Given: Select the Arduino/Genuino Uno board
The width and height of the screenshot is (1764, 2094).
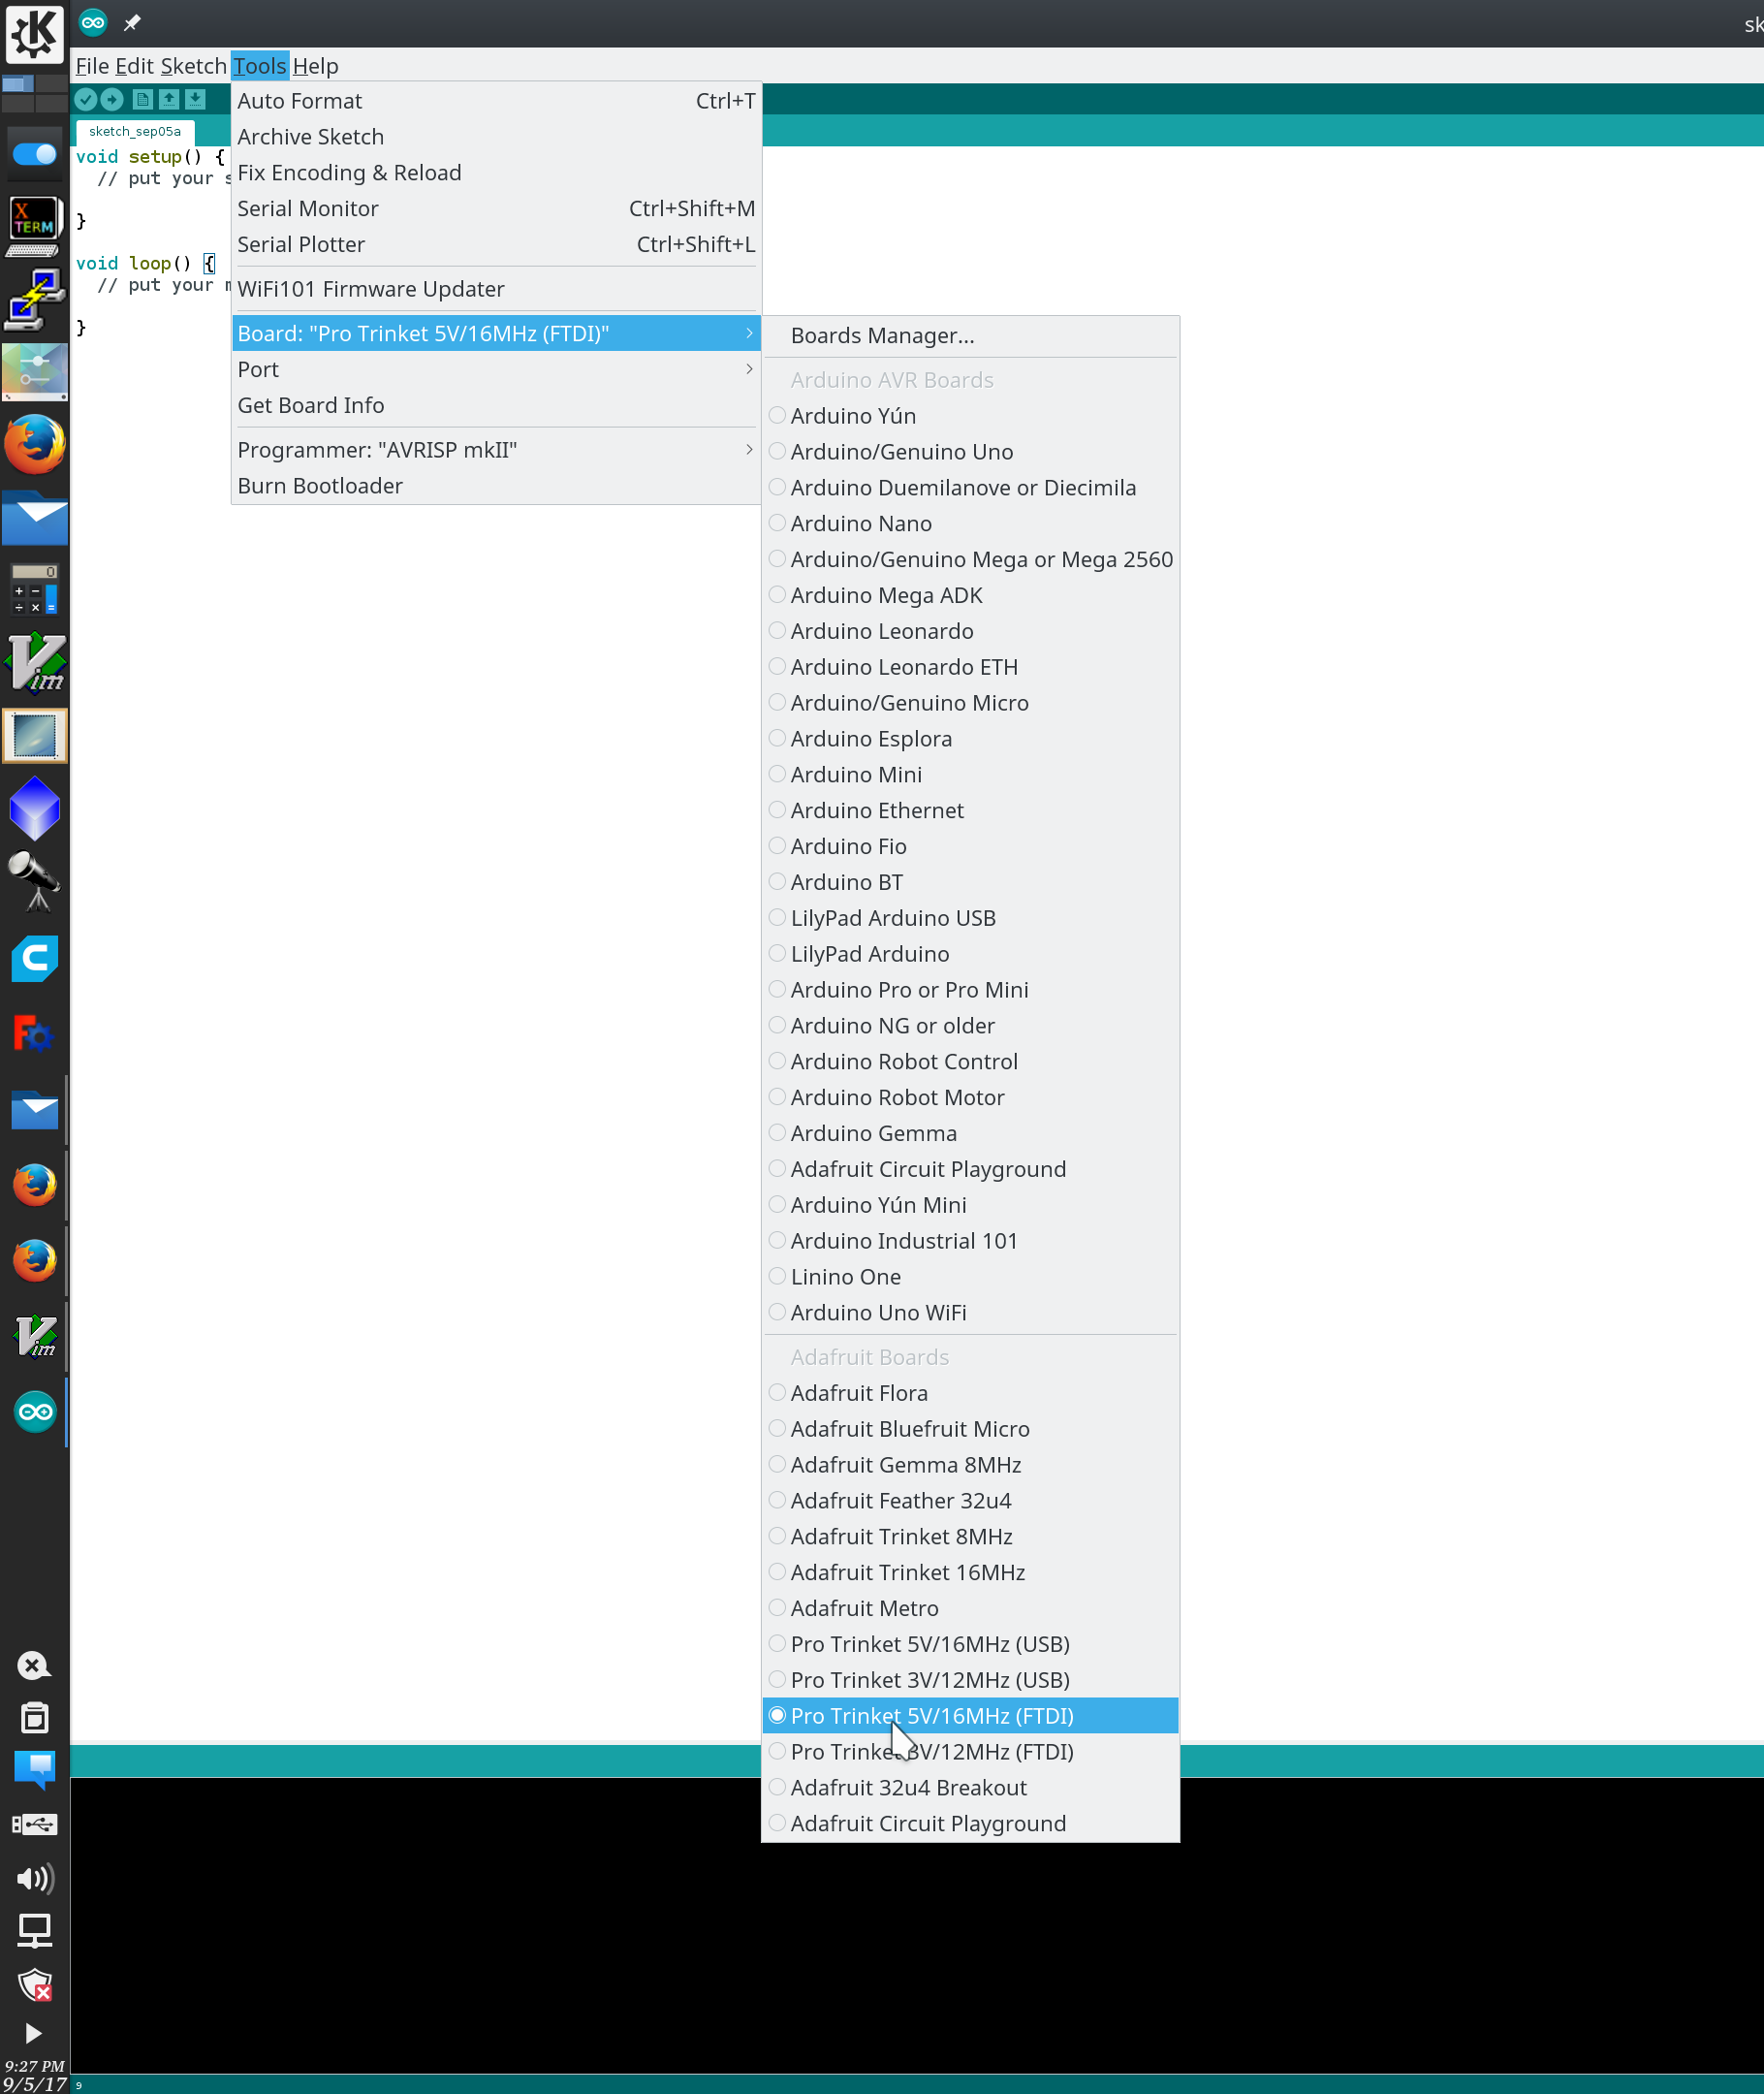Looking at the screenshot, I should (970, 452).
